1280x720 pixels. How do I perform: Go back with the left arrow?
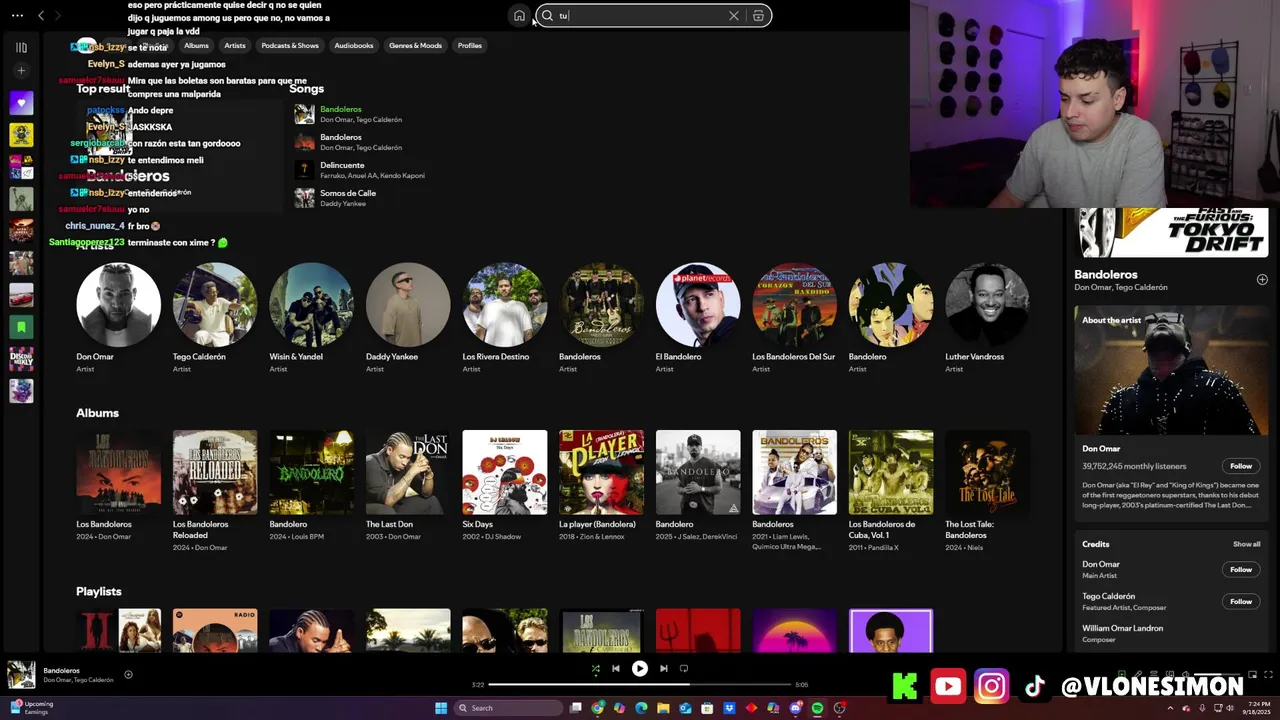(x=41, y=15)
